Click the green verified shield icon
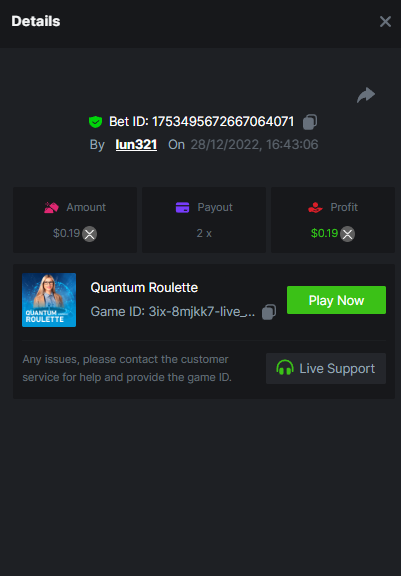Screen dimensions: 401x576 (x=95, y=122)
